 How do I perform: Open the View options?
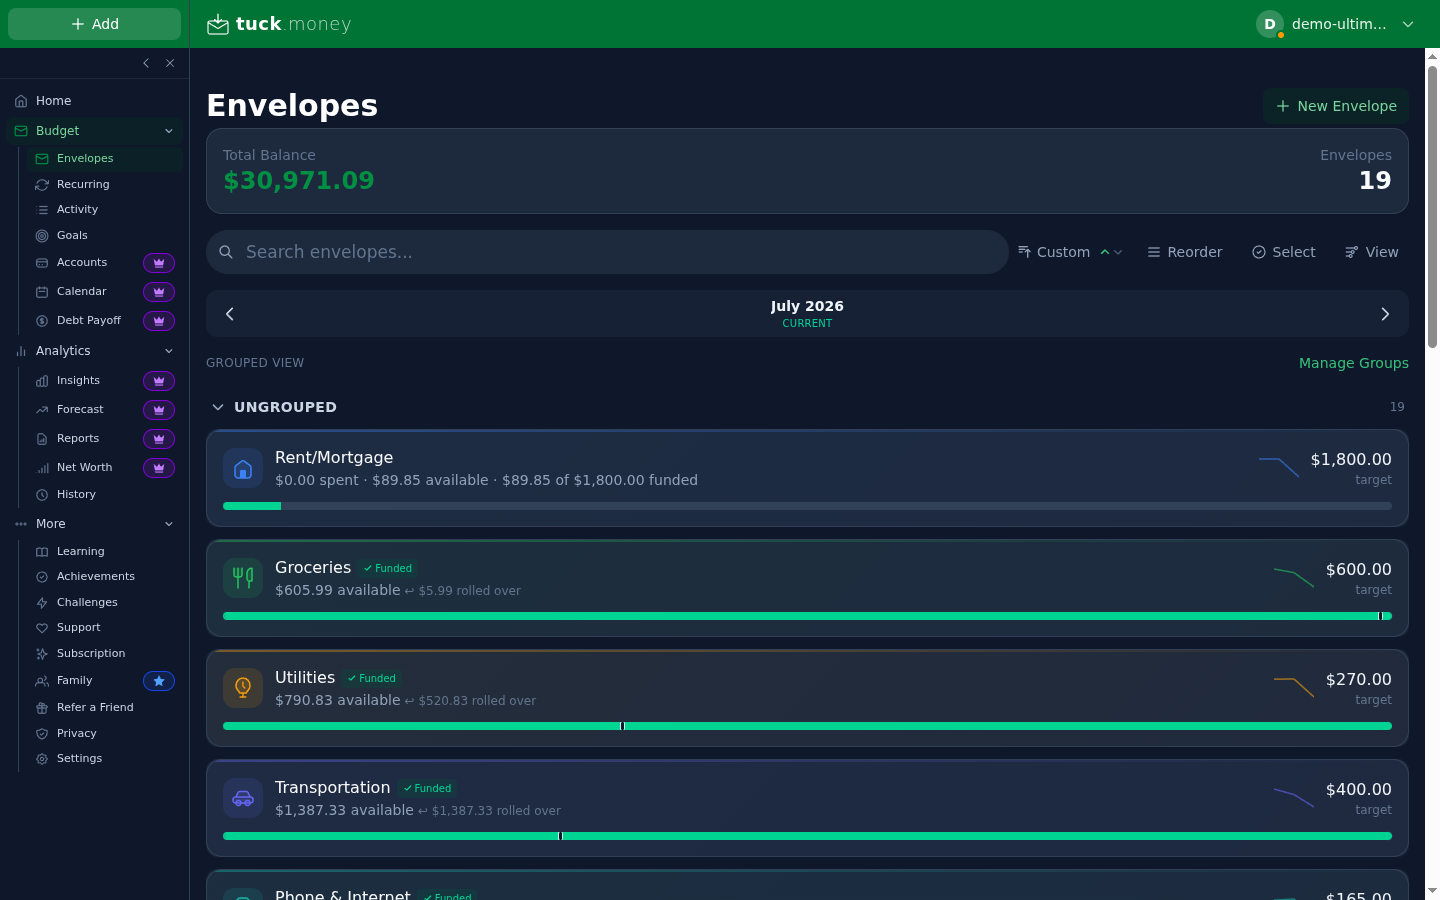point(1371,252)
